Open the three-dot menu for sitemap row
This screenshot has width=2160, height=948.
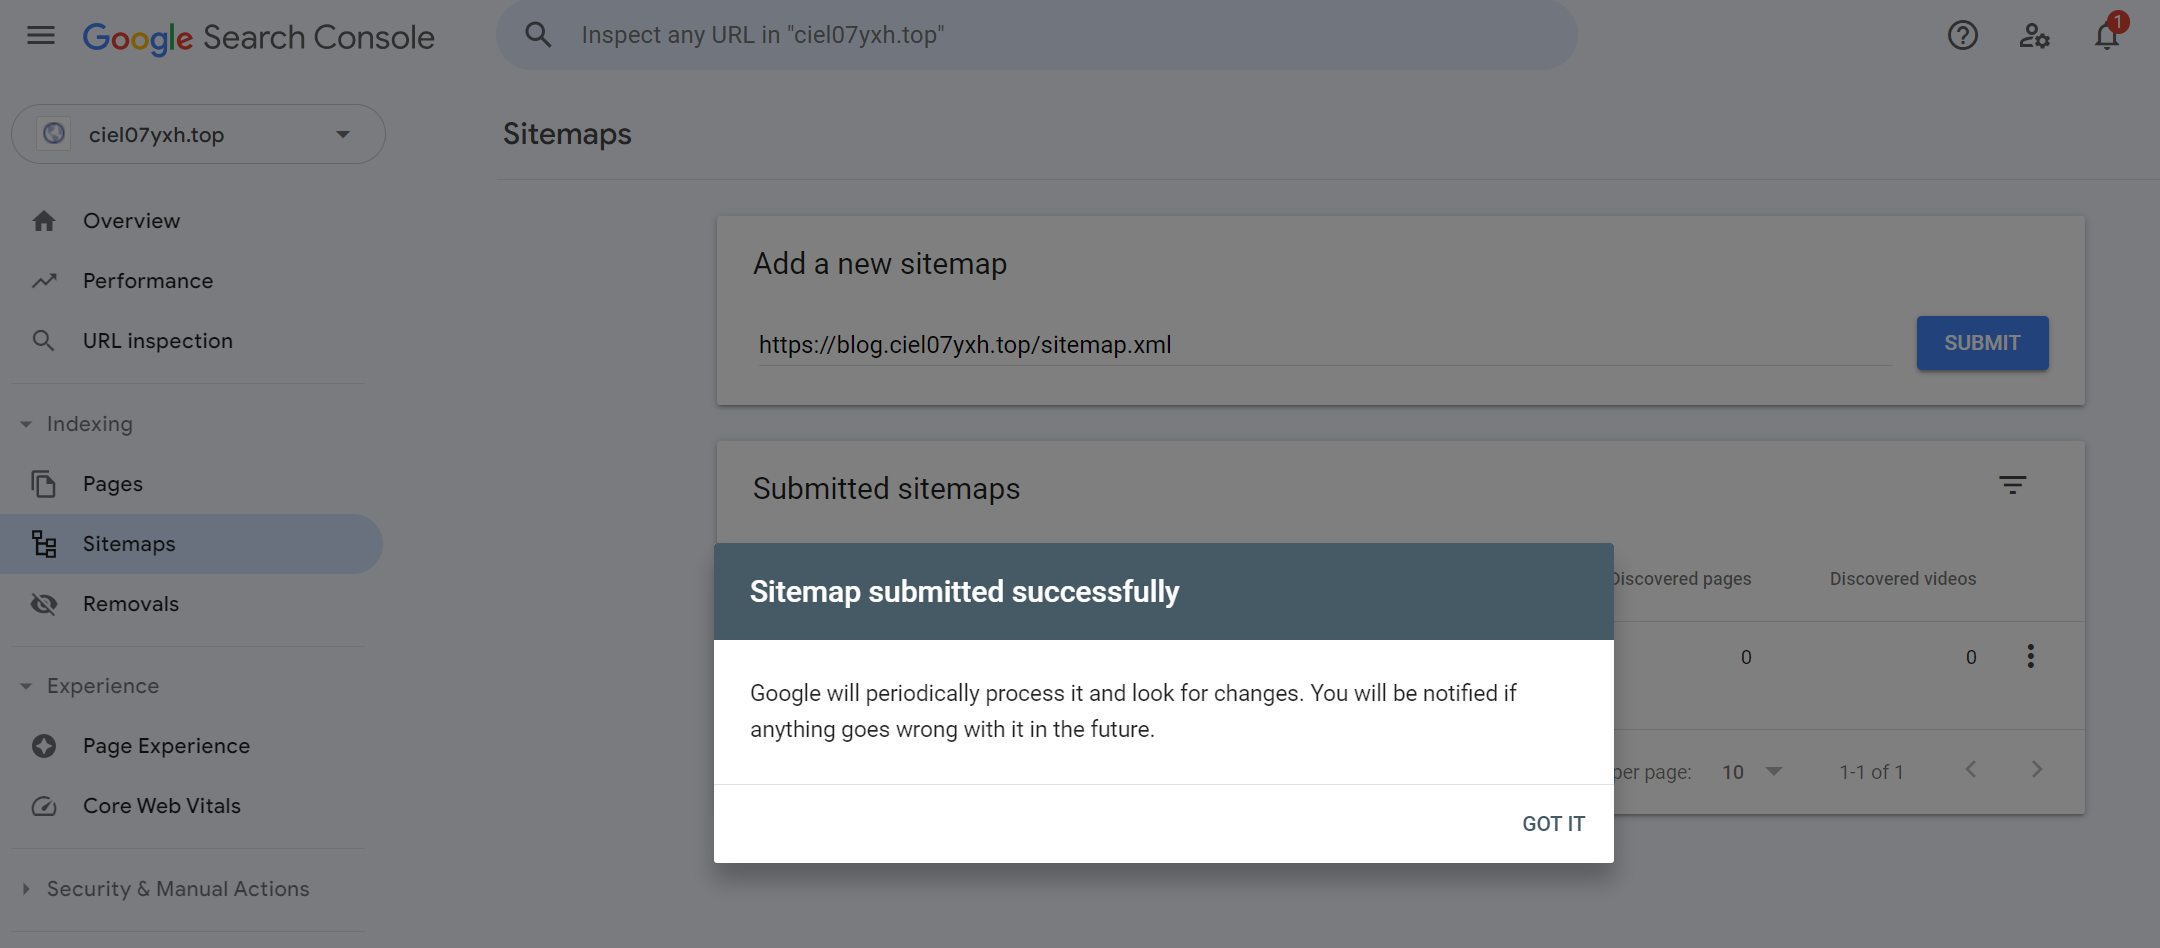[2030, 656]
